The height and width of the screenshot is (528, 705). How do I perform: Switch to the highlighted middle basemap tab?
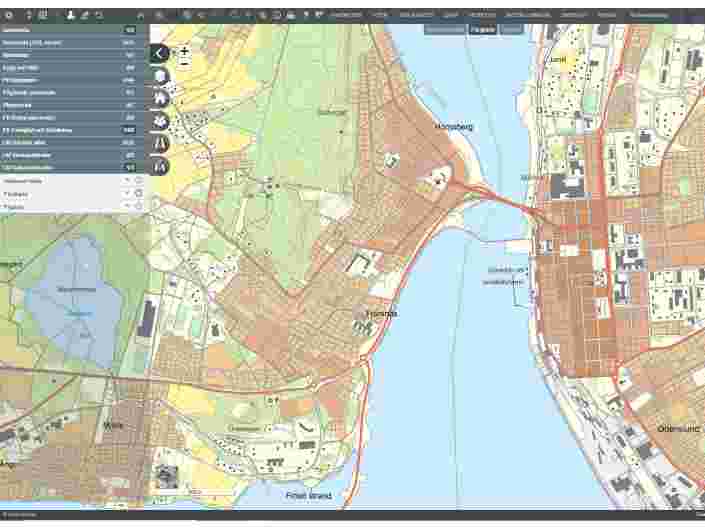pyautogui.click(x=483, y=30)
